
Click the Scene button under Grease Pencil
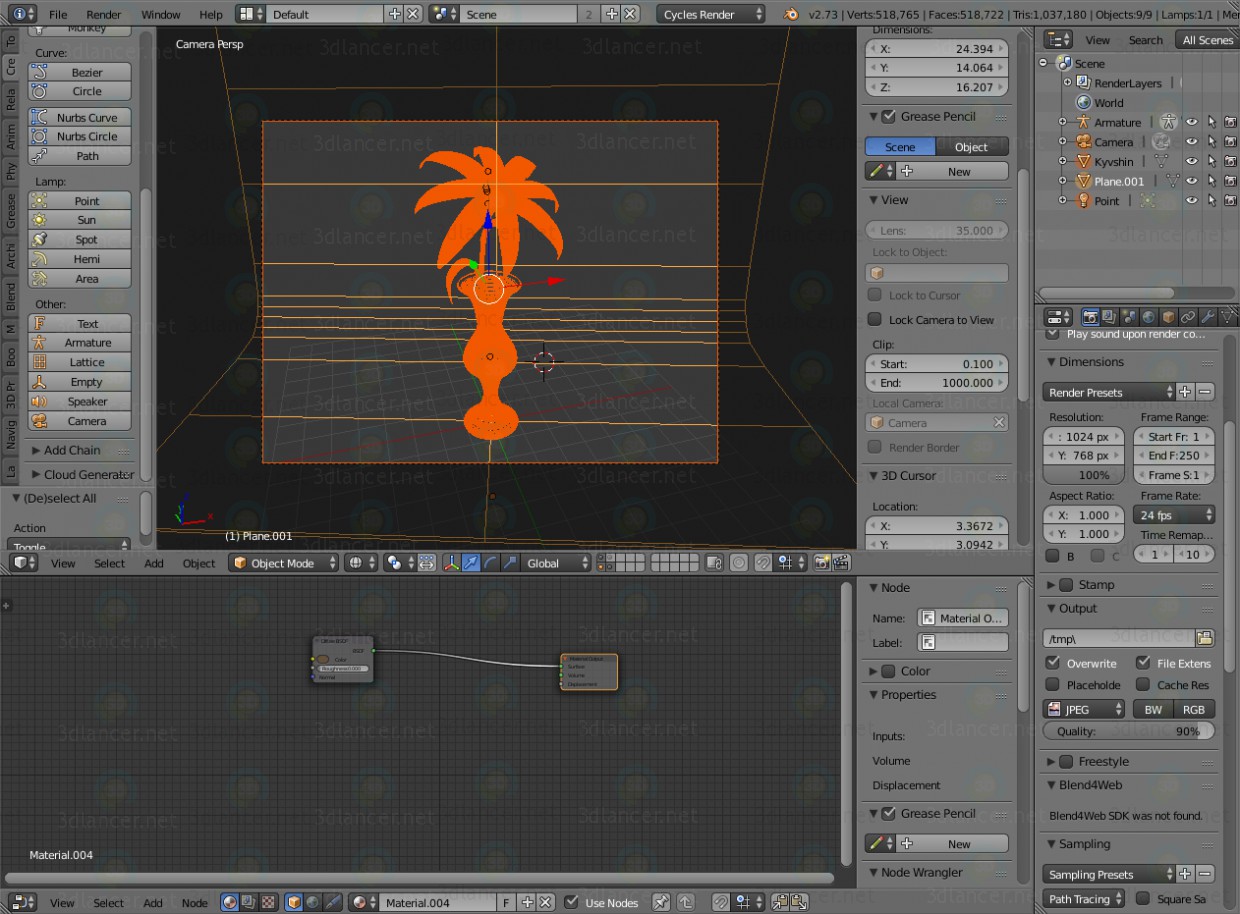click(x=900, y=147)
